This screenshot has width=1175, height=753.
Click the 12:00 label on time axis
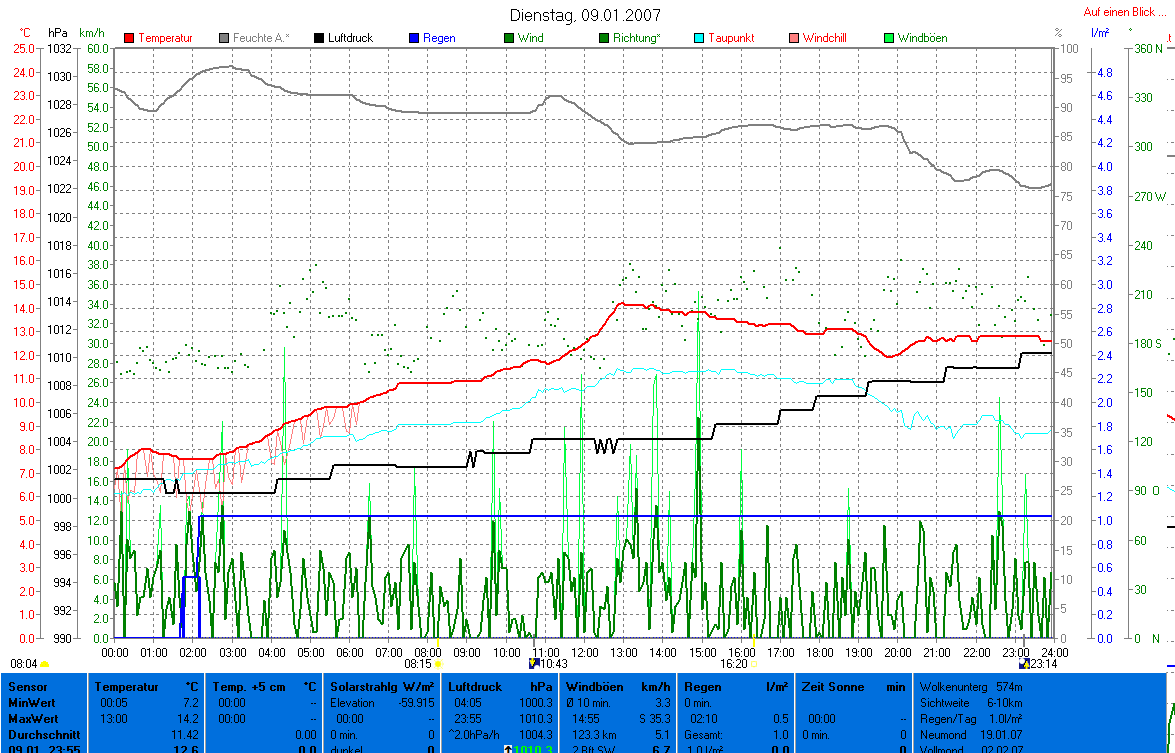pos(584,652)
